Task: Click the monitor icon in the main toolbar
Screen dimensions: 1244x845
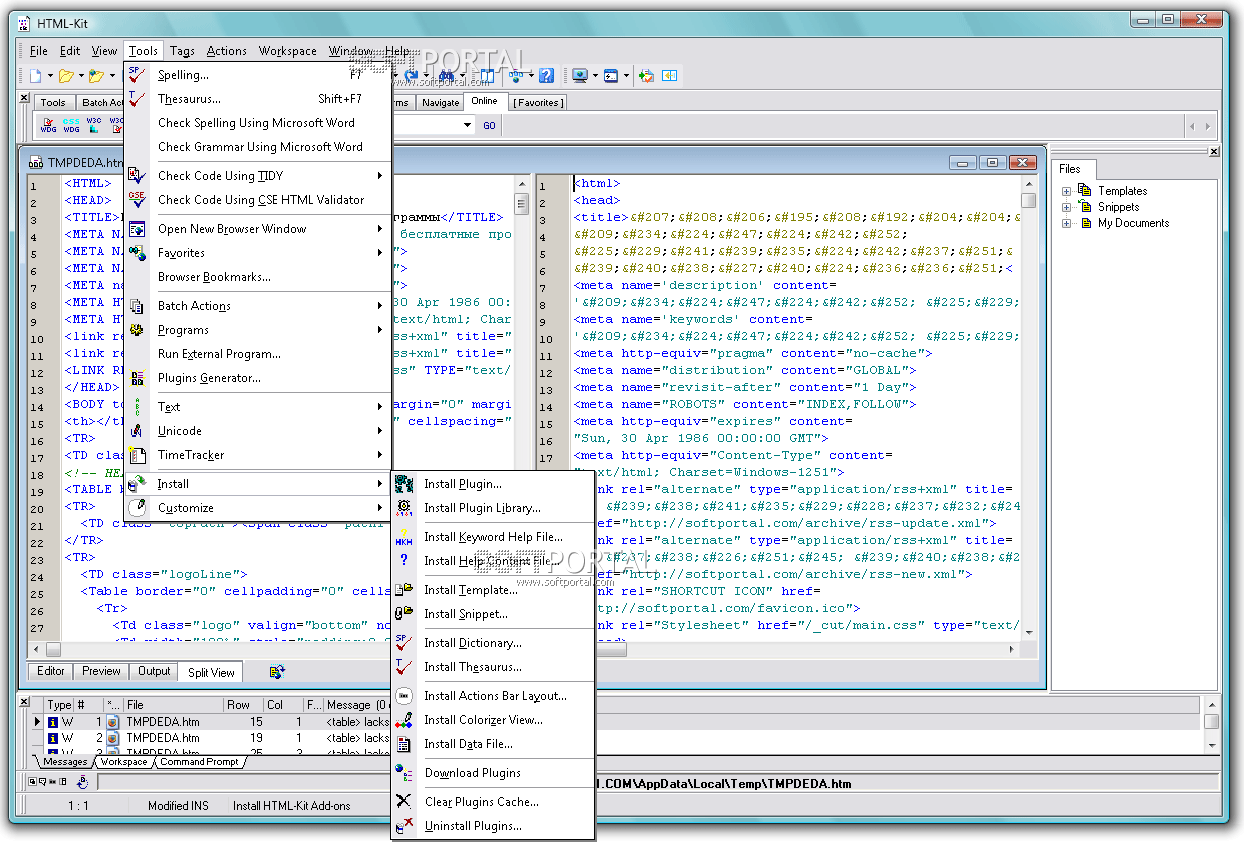Action: [580, 75]
